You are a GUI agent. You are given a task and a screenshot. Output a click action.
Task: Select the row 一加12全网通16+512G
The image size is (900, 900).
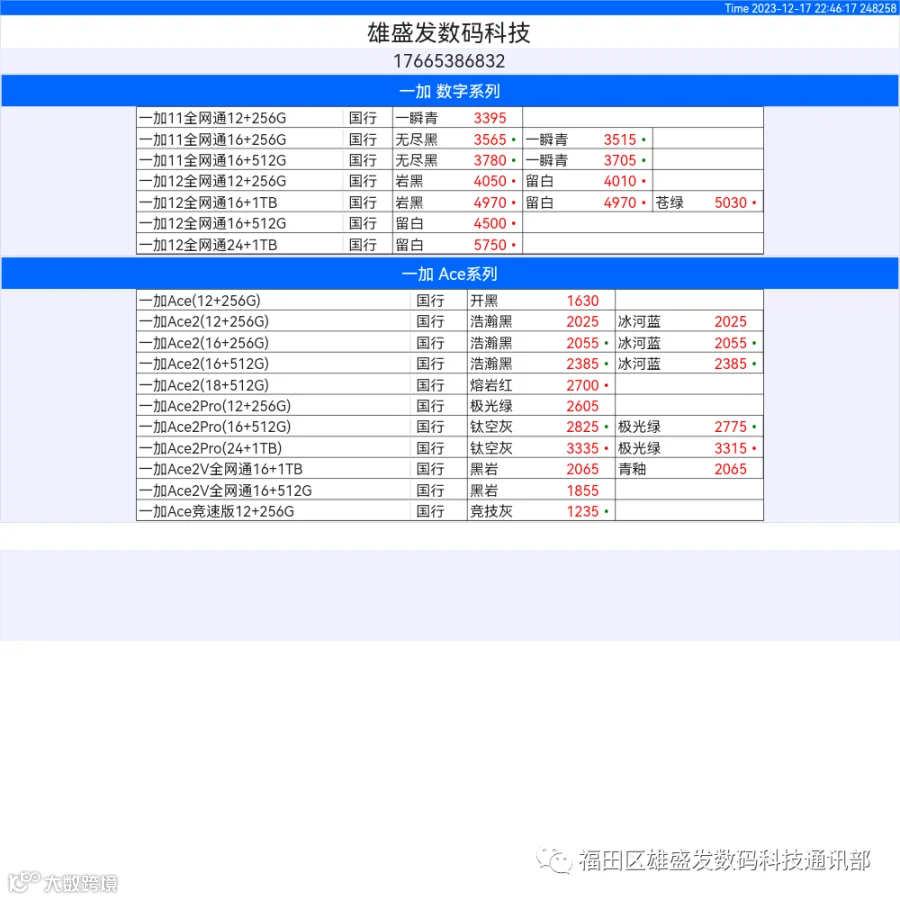450,223
